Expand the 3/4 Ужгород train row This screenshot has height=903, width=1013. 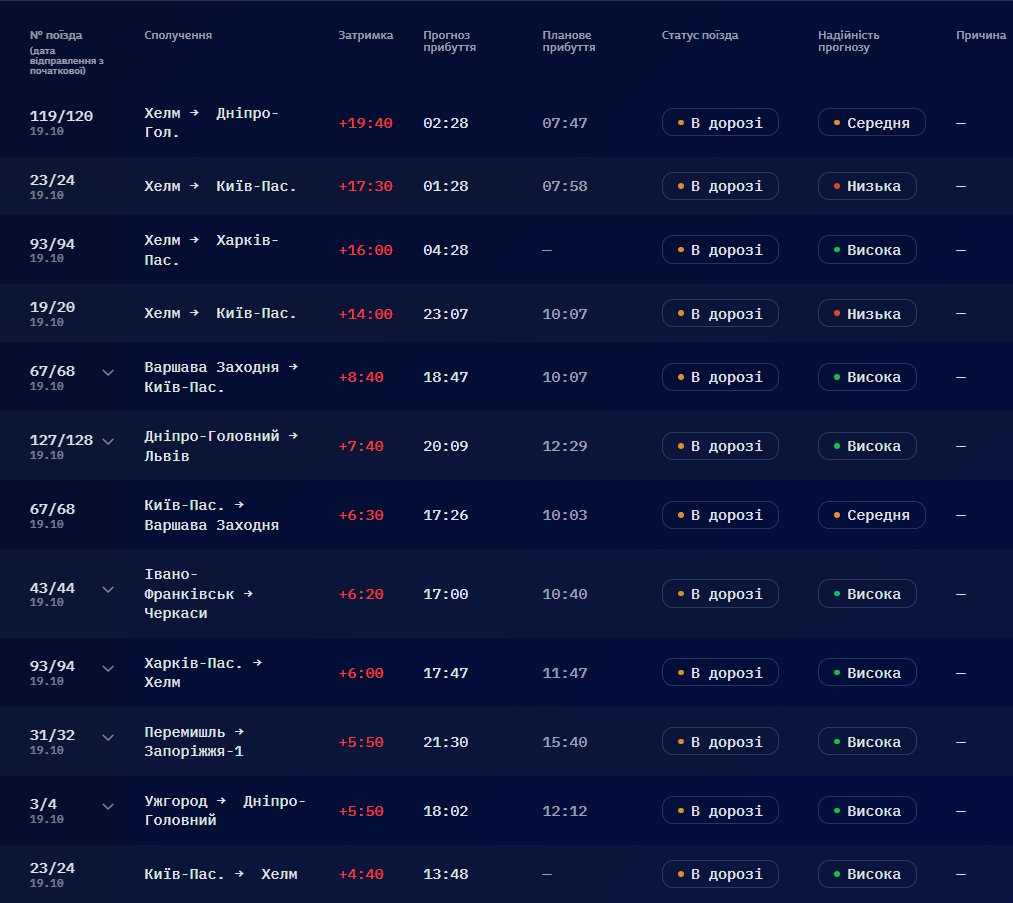coord(108,806)
